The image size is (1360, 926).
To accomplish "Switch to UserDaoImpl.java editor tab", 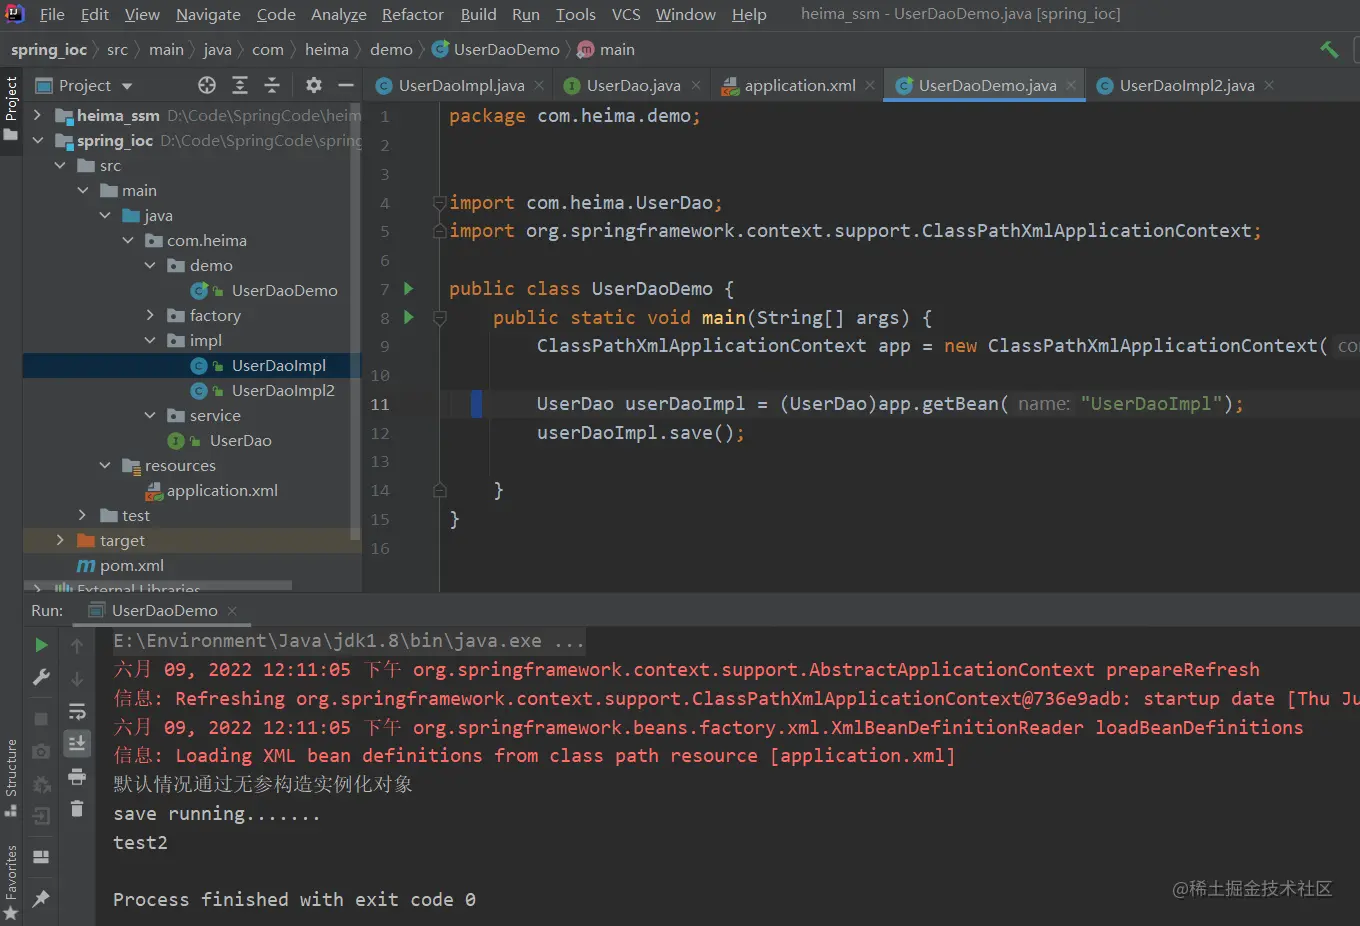I will click(461, 86).
